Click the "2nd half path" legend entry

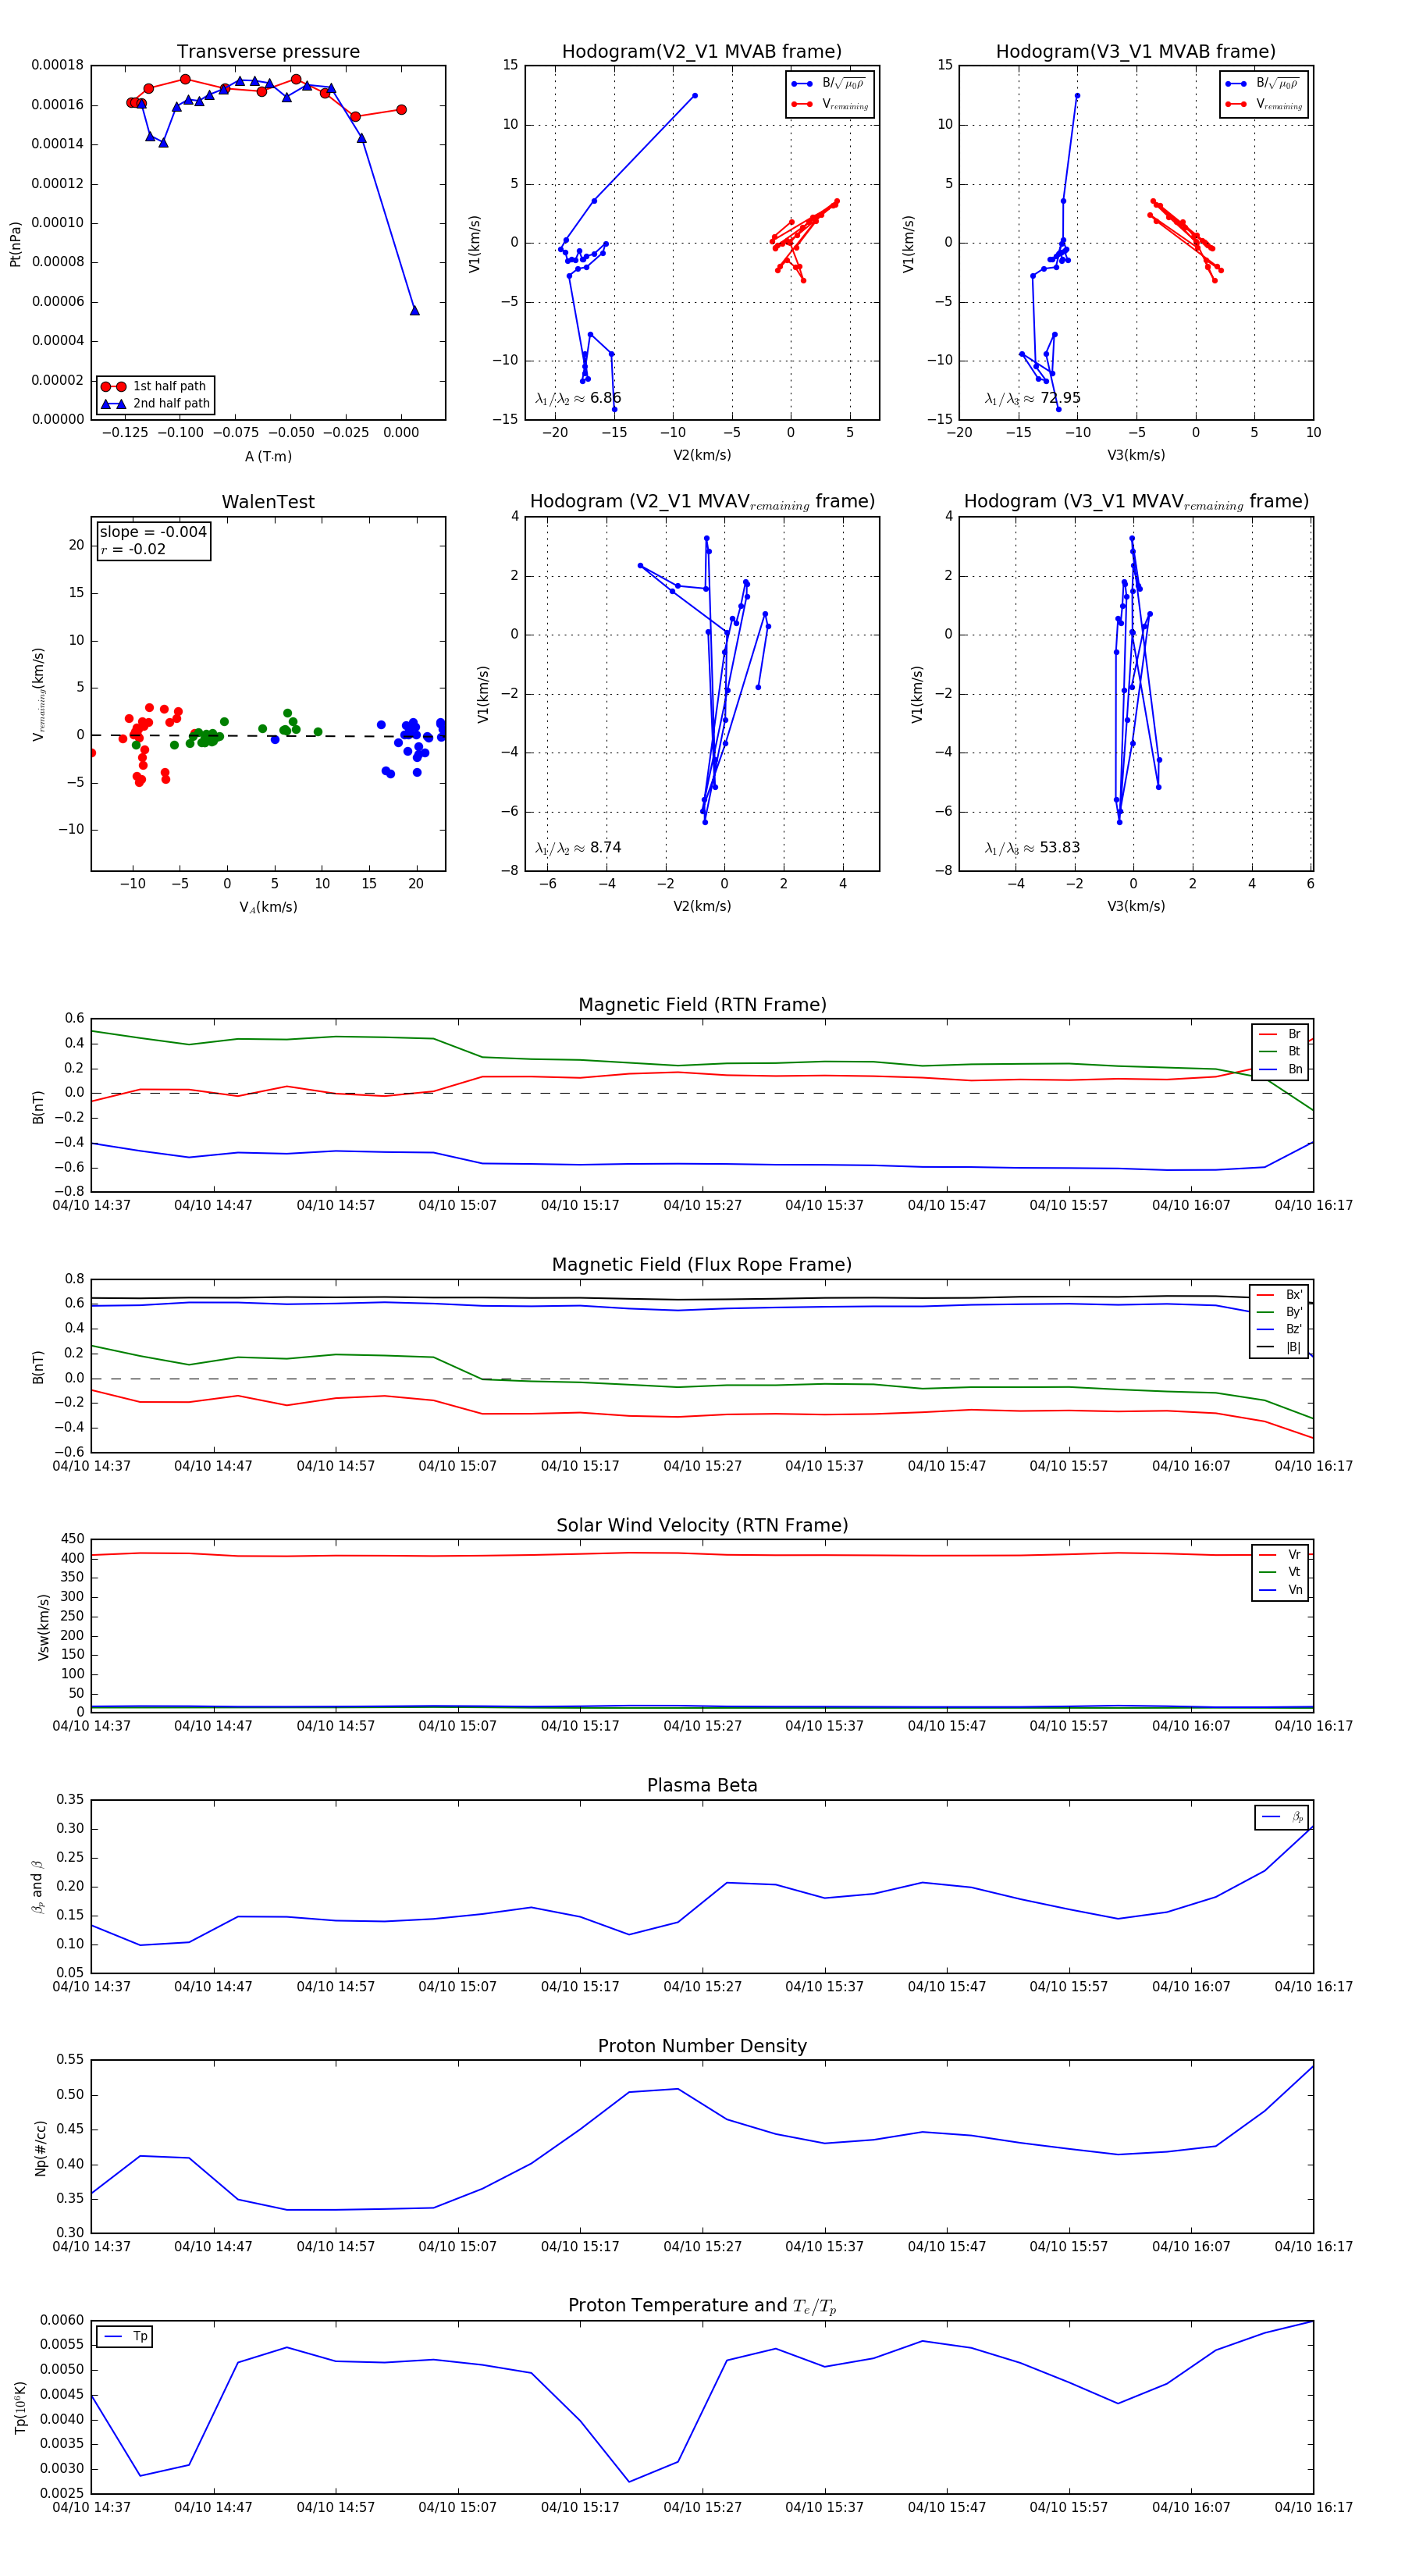point(155,404)
